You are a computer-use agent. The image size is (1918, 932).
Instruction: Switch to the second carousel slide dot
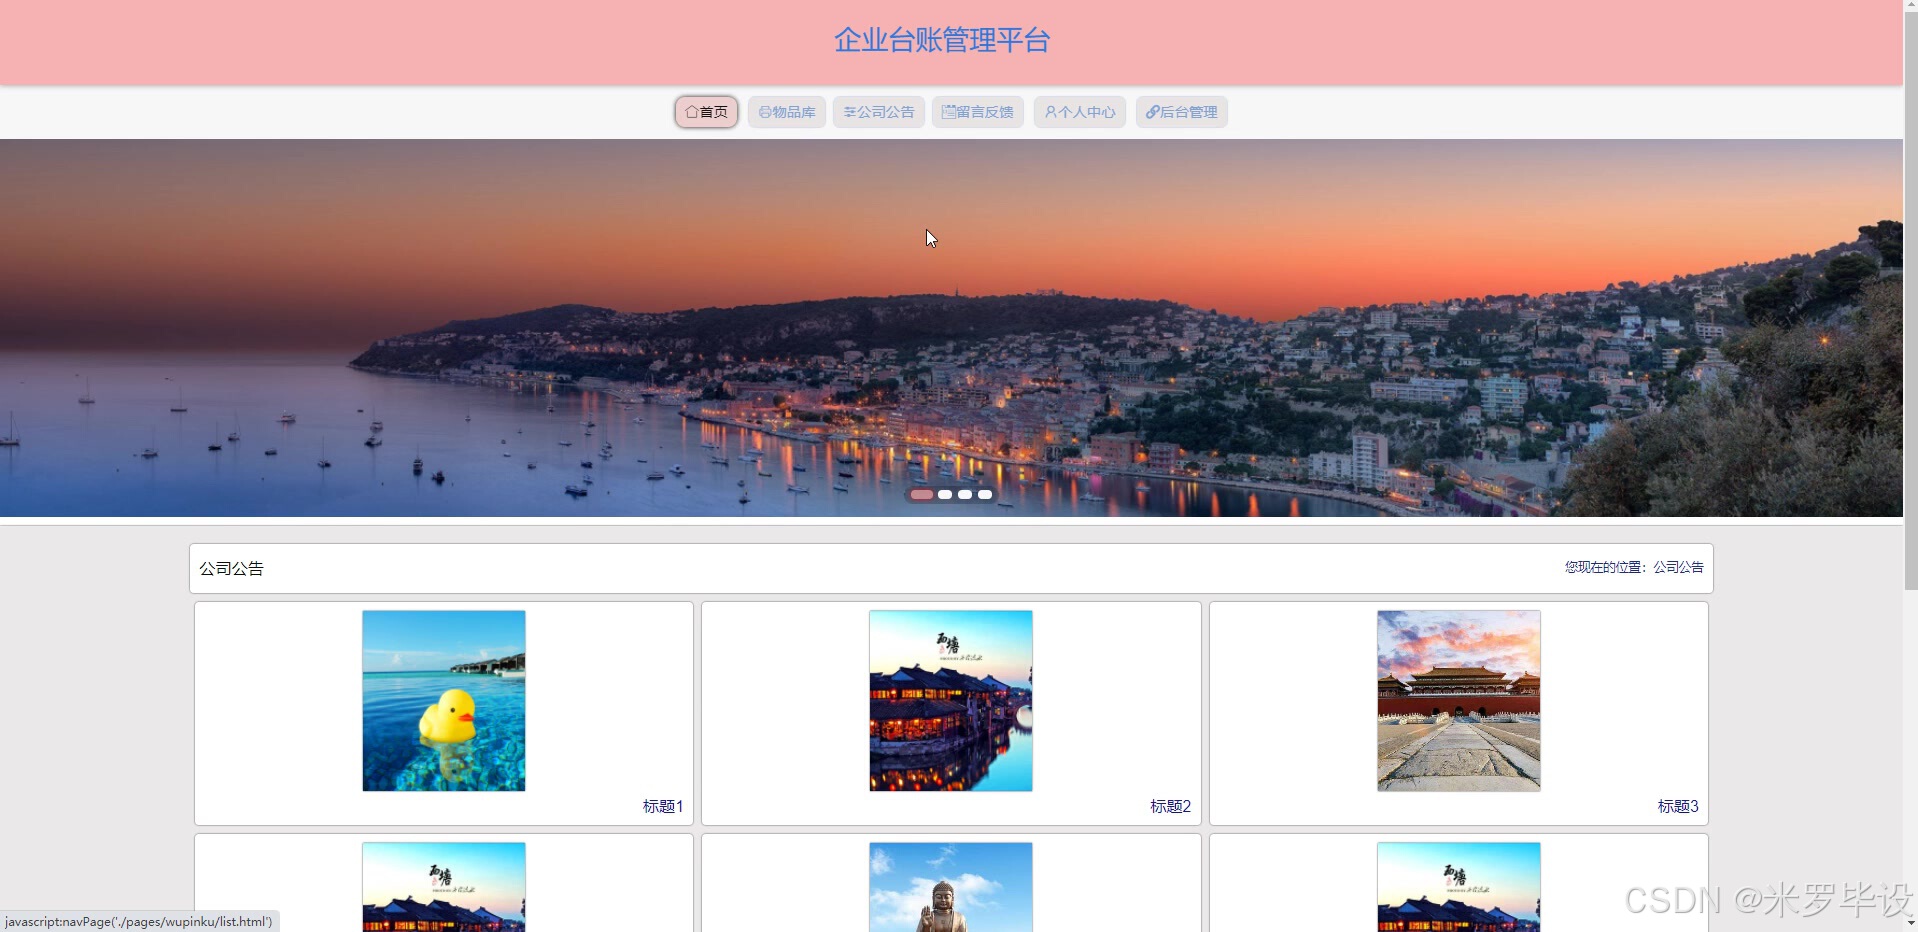tap(945, 495)
